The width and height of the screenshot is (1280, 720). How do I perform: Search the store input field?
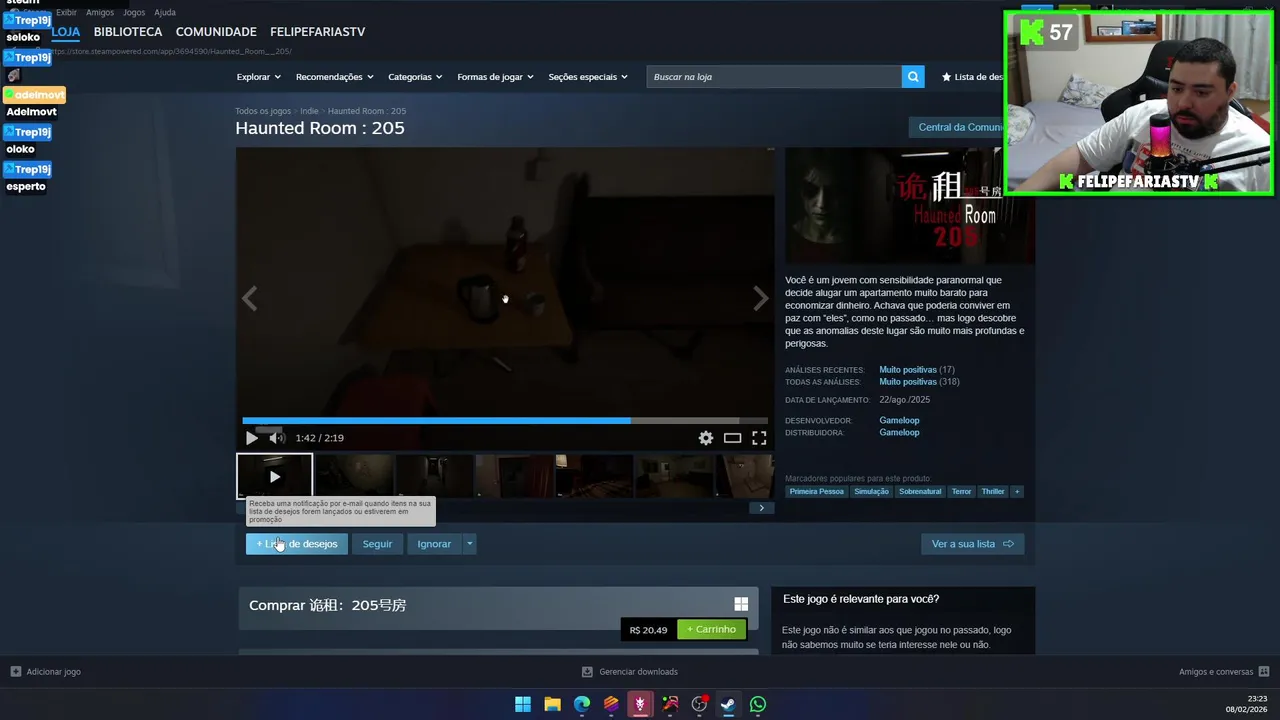774,77
